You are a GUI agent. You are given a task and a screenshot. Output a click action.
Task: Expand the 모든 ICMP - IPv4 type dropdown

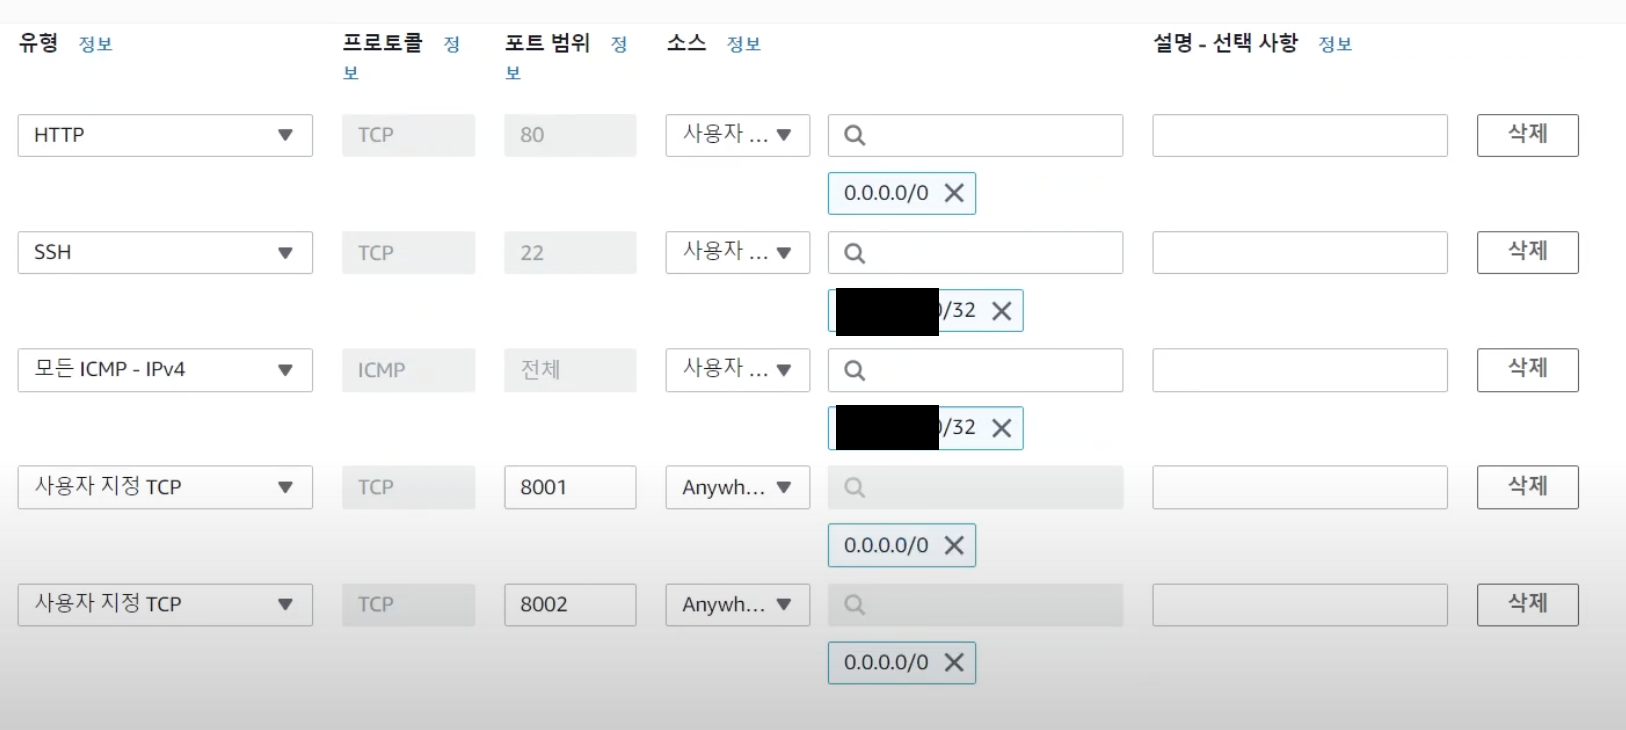pyautogui.click(x=165, y=370)
